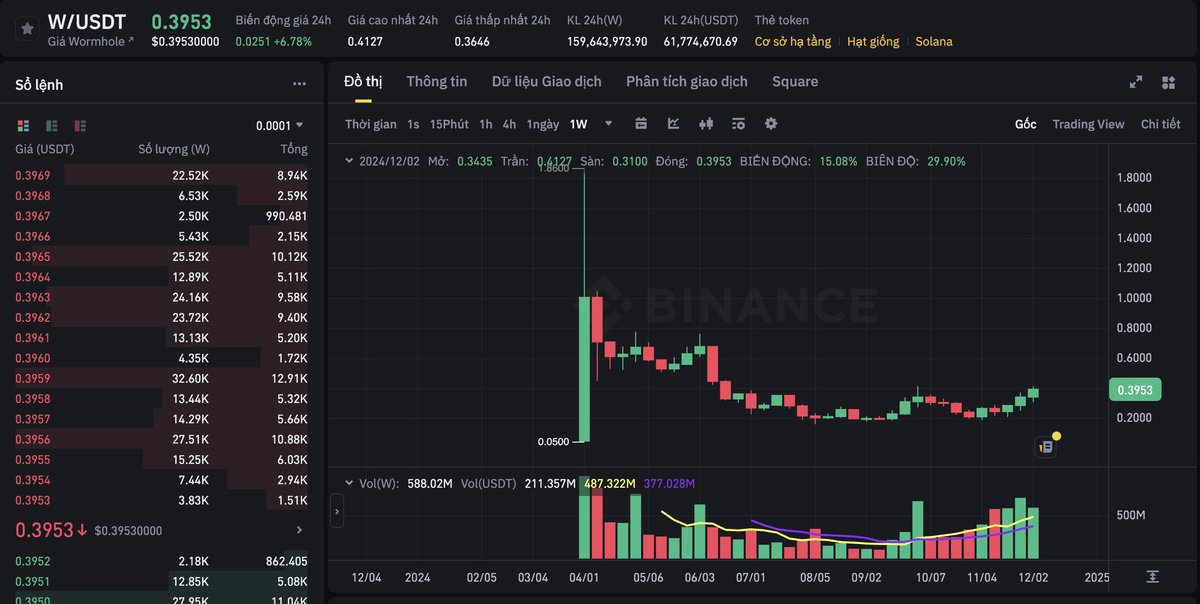Switch to Dữ liệu Giao dịch tab
The image size is (1200, 604).
pos(547,82)
